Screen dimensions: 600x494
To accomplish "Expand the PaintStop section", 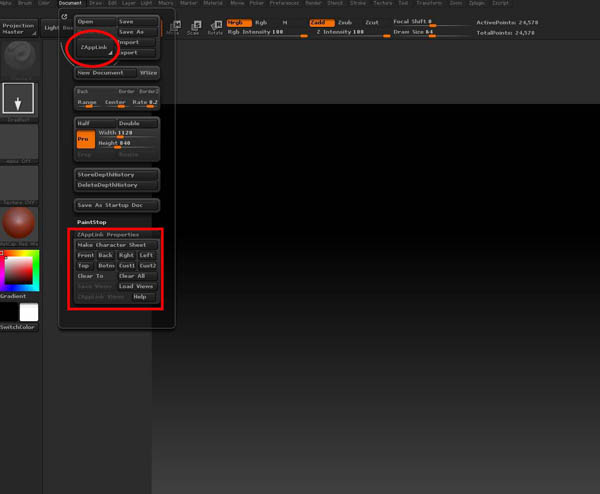I will pos(92,222).
